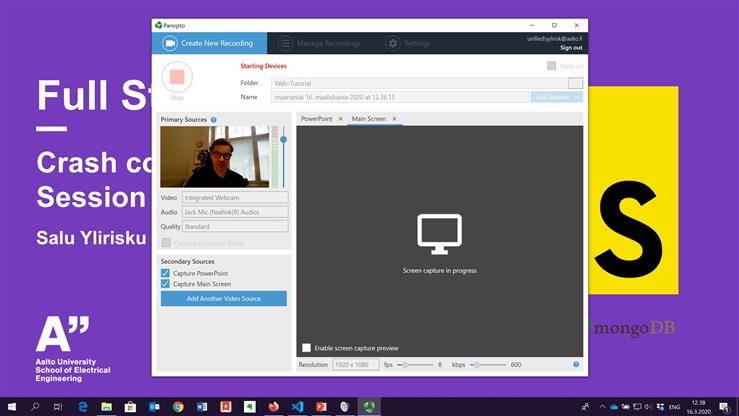Launch Google Chrome from the taskbar

point(178,407)
